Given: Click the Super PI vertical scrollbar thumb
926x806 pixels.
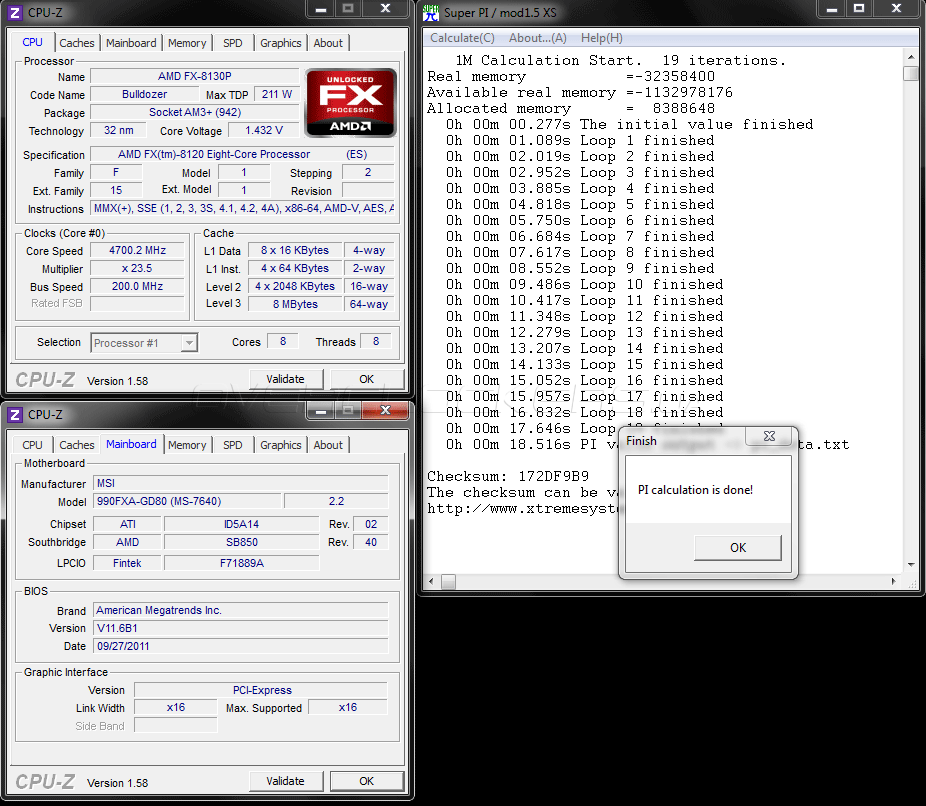Looking at the screenshot, I should (x=911, y=74).
